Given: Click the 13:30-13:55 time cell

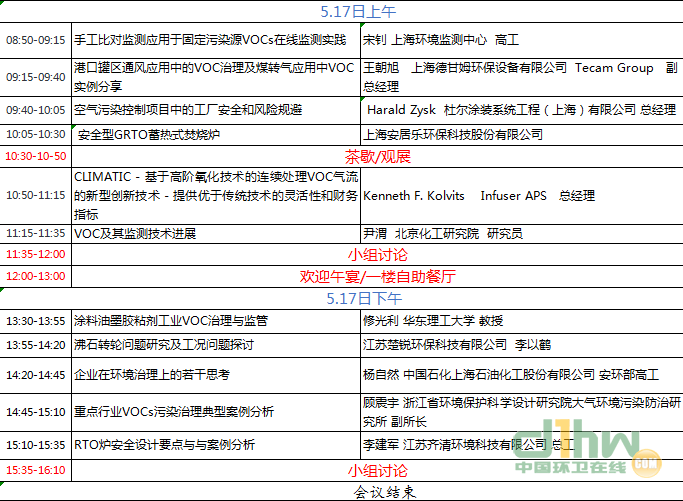Looking at the screenshot, I should point(36,321).
